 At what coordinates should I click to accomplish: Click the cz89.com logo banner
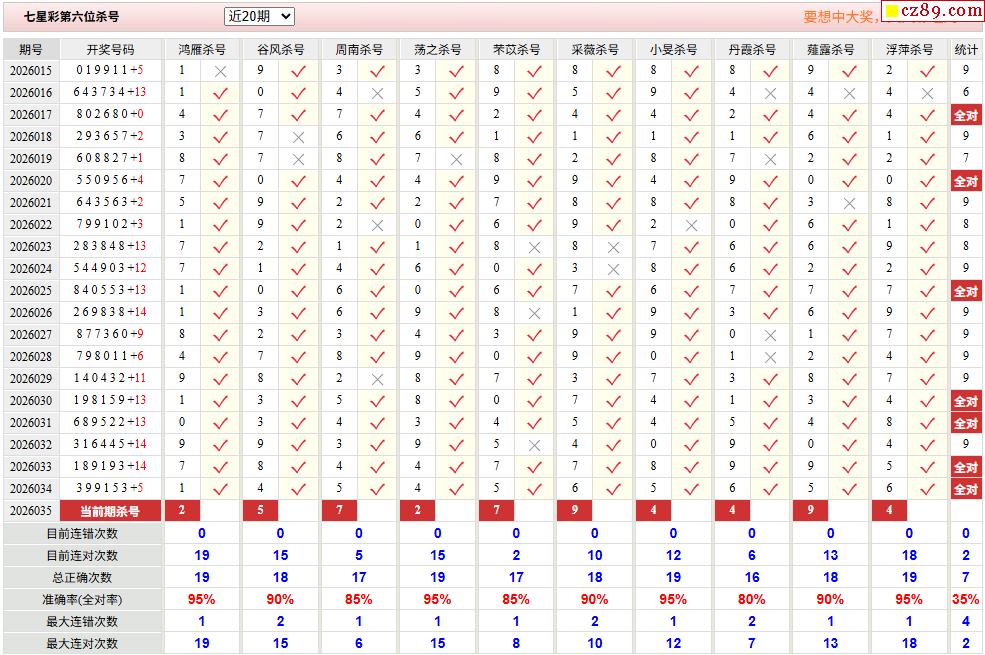tap(933, 11)
